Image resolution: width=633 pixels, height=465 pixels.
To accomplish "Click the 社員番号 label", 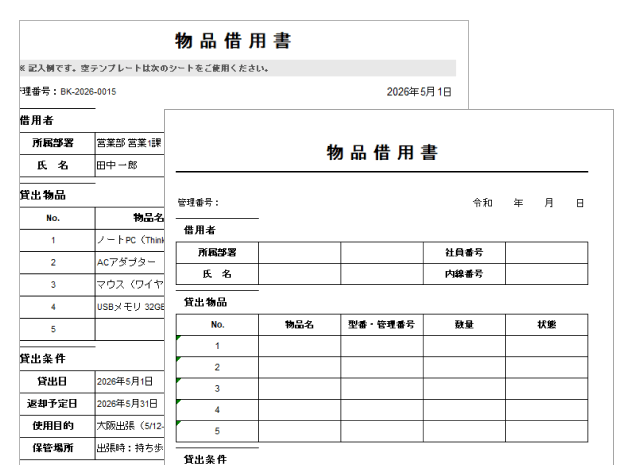I will 464,253.
